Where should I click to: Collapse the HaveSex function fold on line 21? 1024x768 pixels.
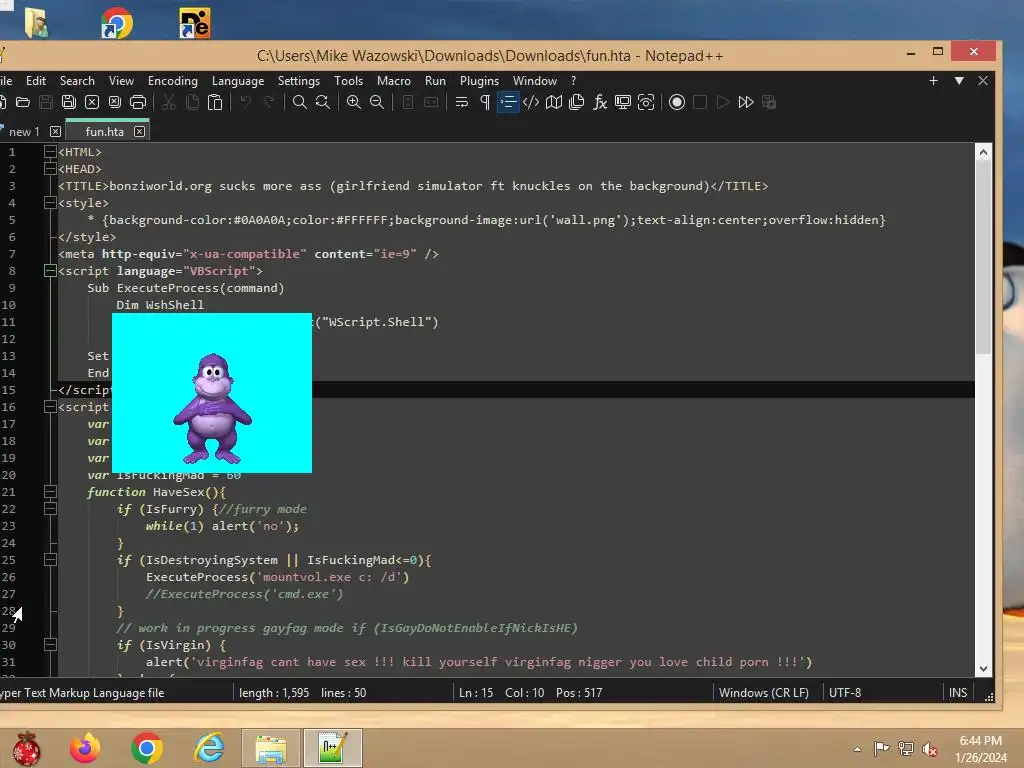[50, 491]
